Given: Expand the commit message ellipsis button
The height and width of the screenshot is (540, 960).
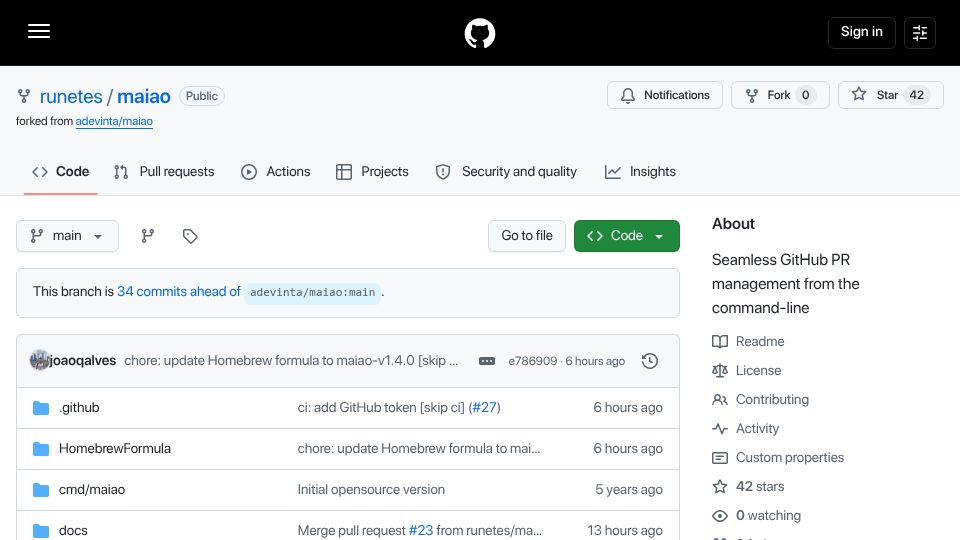Looking at the screenshot, I should (x=487, y=361).
